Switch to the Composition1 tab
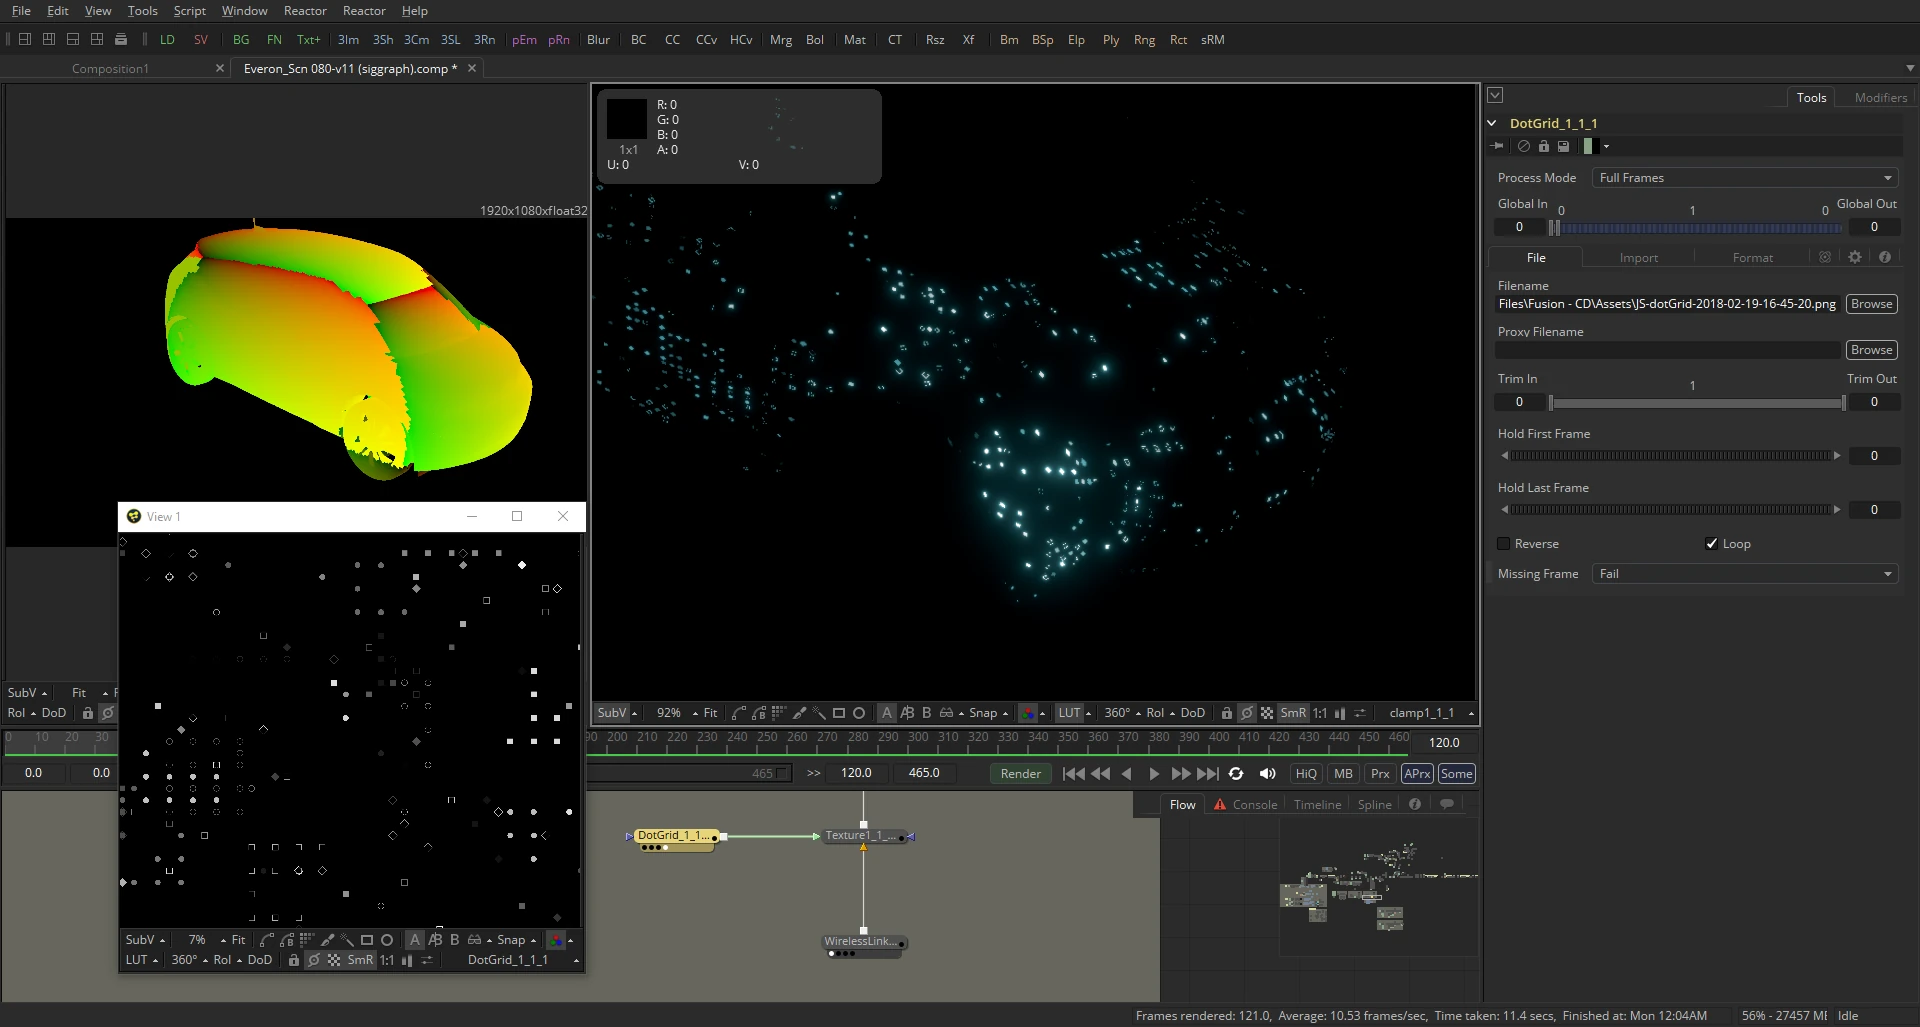Image resolution: width=1920 pixels, height=1027 pixels. pos(110,68)
